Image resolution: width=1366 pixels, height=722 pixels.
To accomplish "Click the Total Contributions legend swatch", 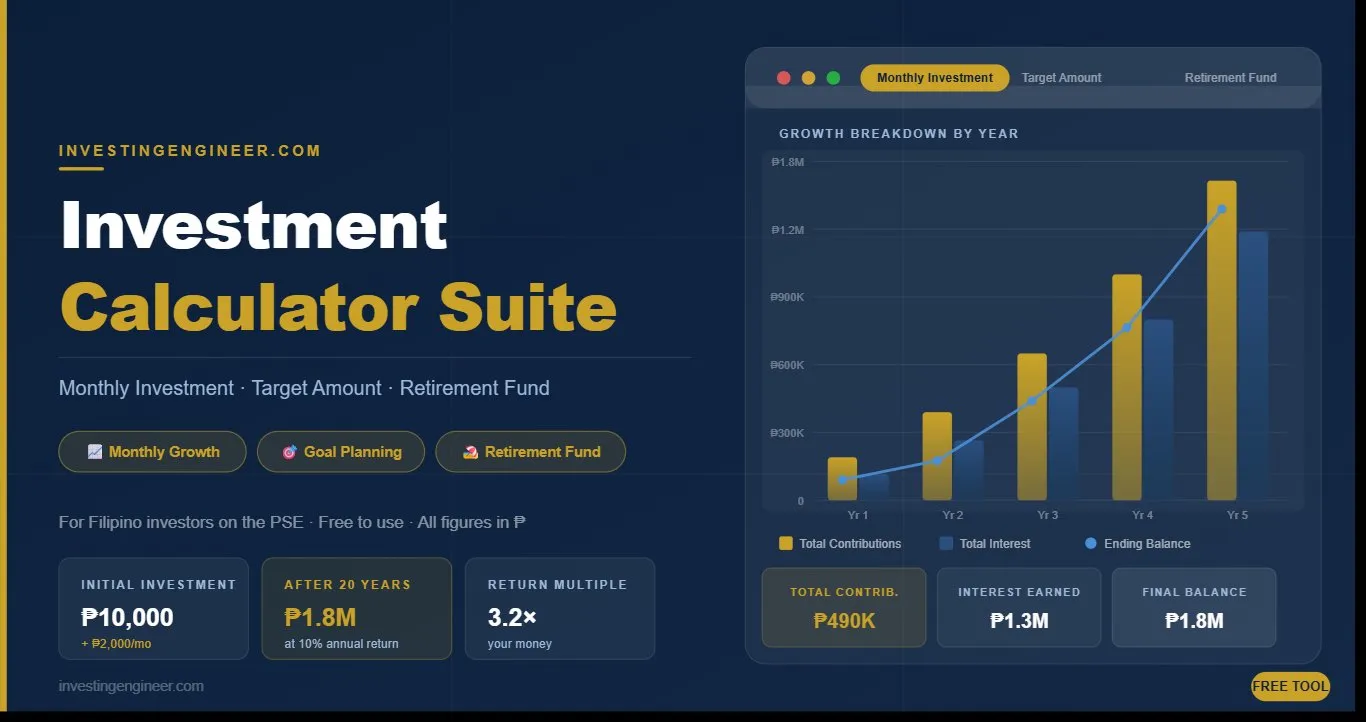I will (786, 543).
